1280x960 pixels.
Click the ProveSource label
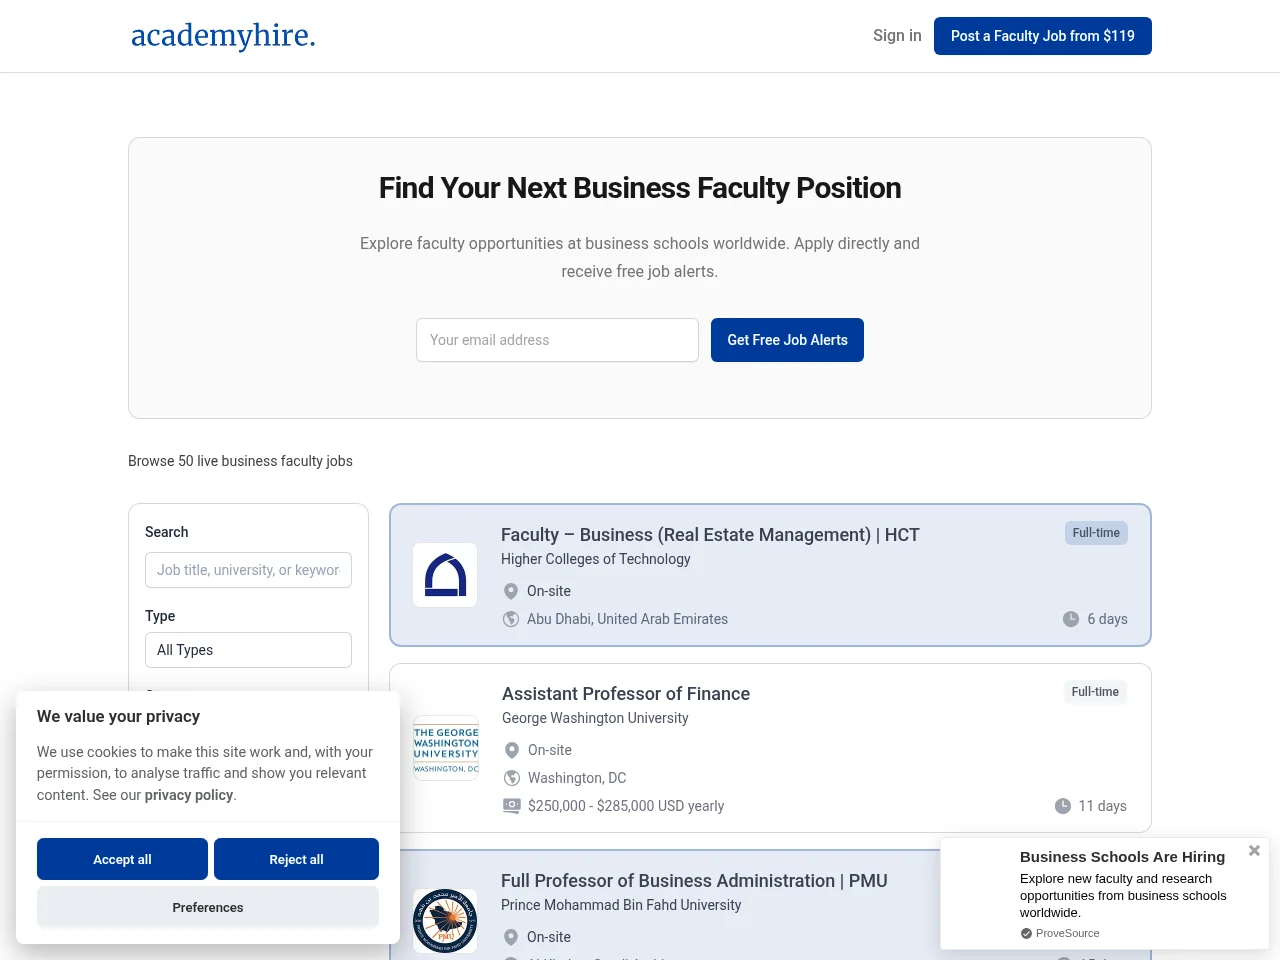click(1067, 933)
